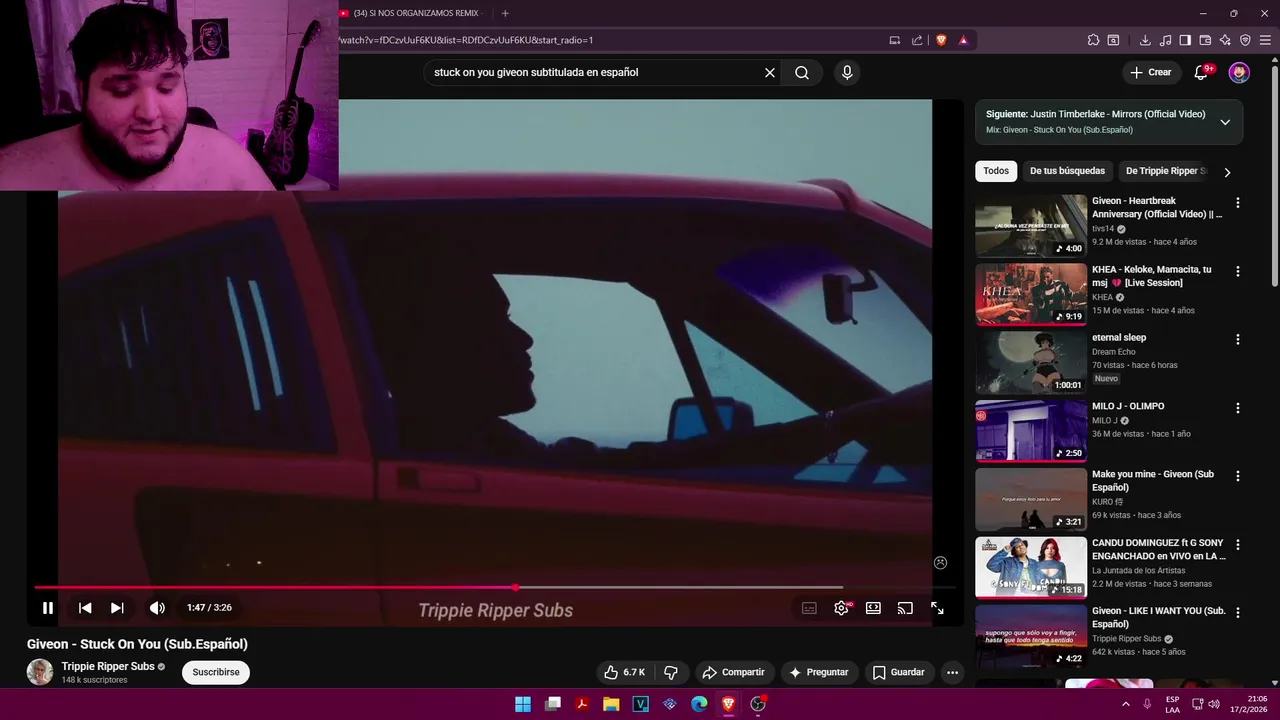The height and width of the screenshot is (720, 1280).
Task: Open Giveon Heartbreak Anniversary thumbnail
Action: pyautogui.click(x=1031, y=226)
